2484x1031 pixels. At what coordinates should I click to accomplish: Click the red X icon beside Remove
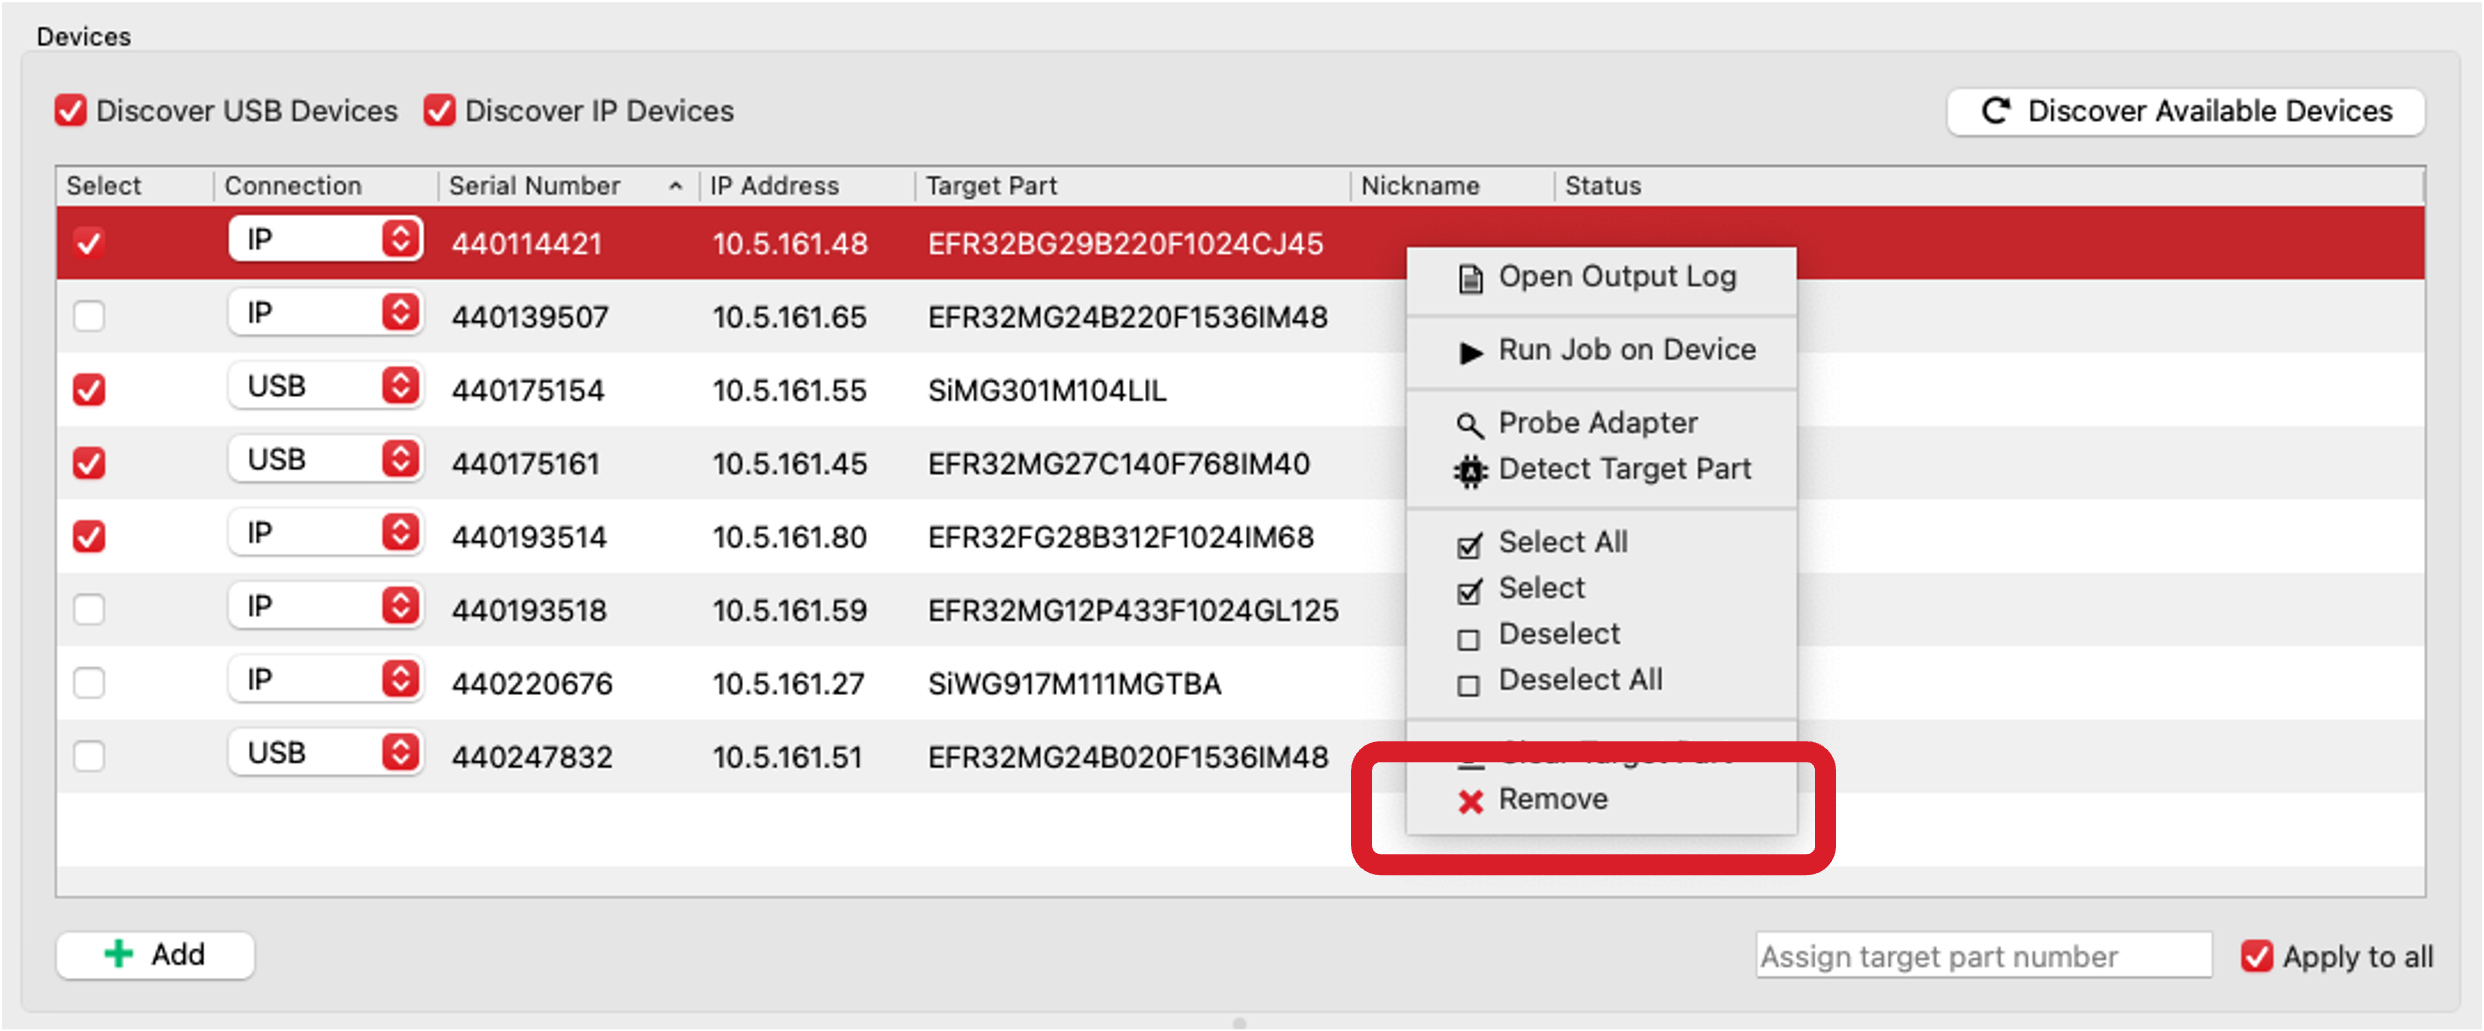pos(1469,800)
